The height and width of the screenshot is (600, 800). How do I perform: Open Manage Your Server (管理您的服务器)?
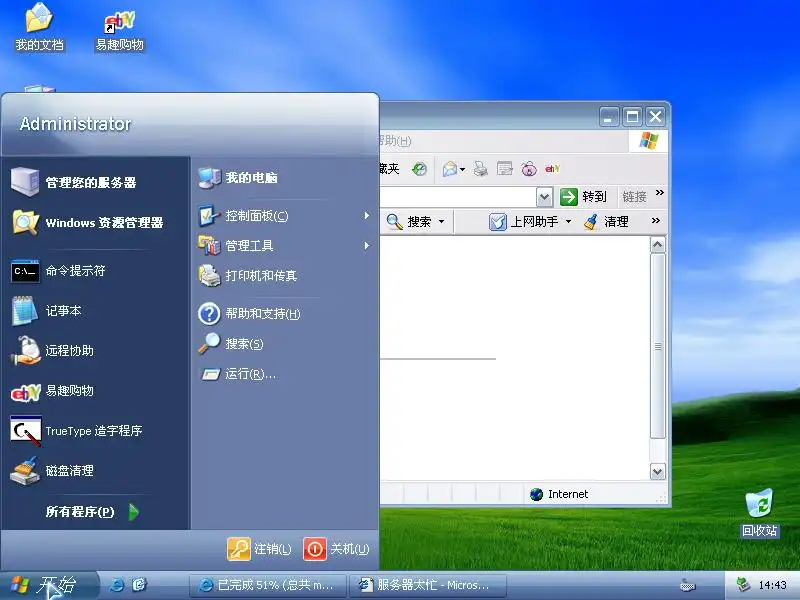pos(74,182)
